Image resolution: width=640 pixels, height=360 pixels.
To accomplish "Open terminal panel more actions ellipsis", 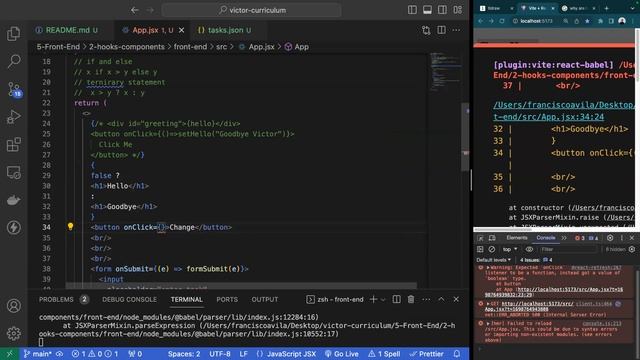I will pos(426,299).
